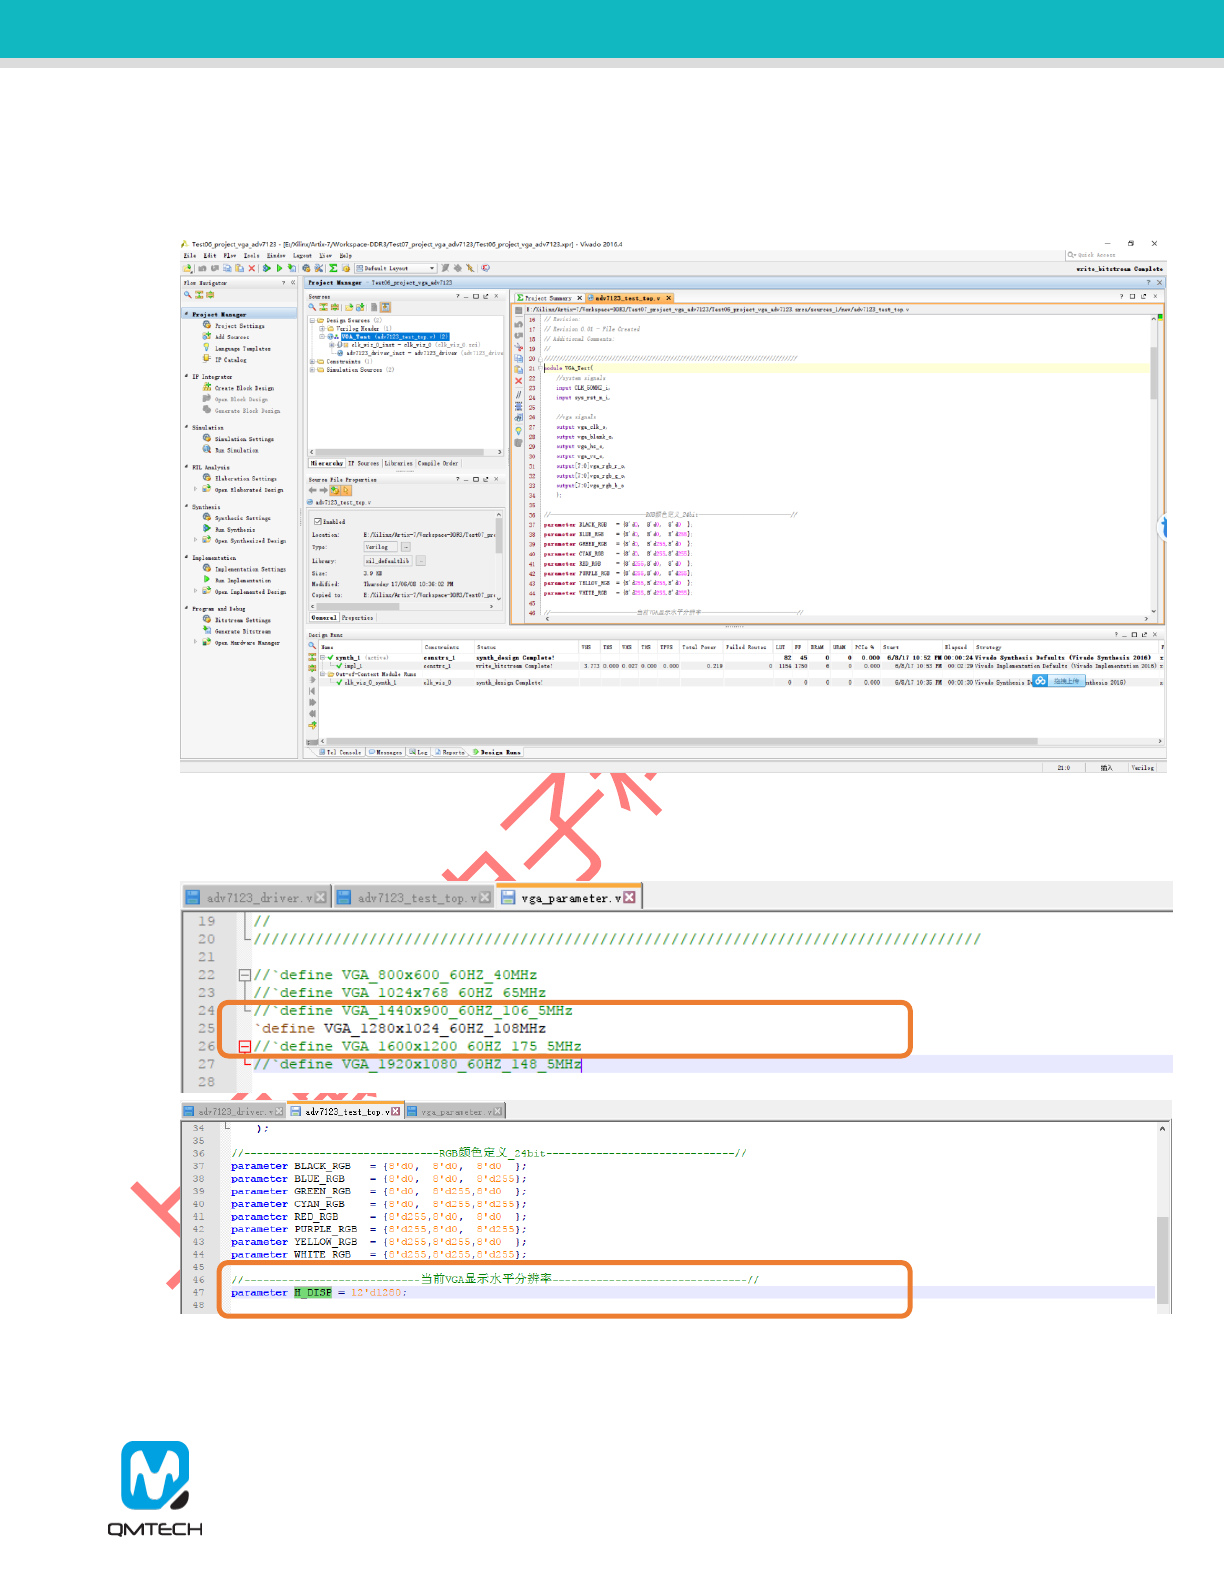The width and height of the screenshot is (1224, 1584).
Task: Click the sigma Project Summary toolbar icon
Action: click(333, 268)
